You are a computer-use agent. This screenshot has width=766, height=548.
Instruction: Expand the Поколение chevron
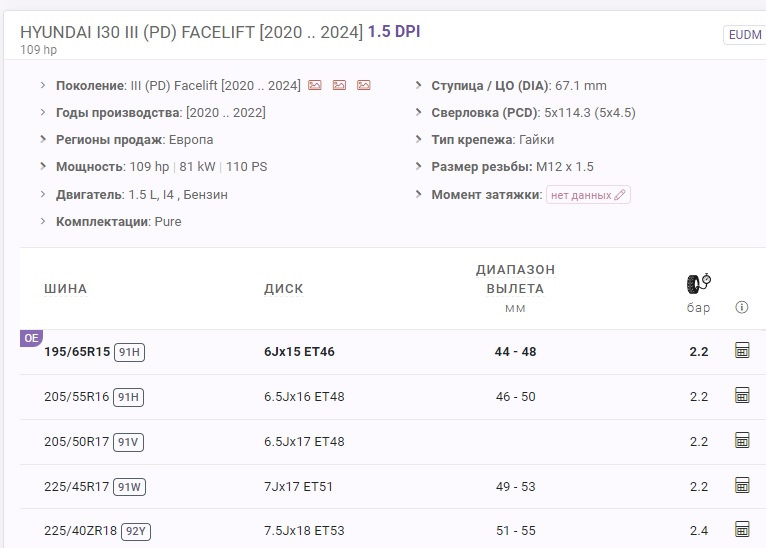[x=43, y=85]
